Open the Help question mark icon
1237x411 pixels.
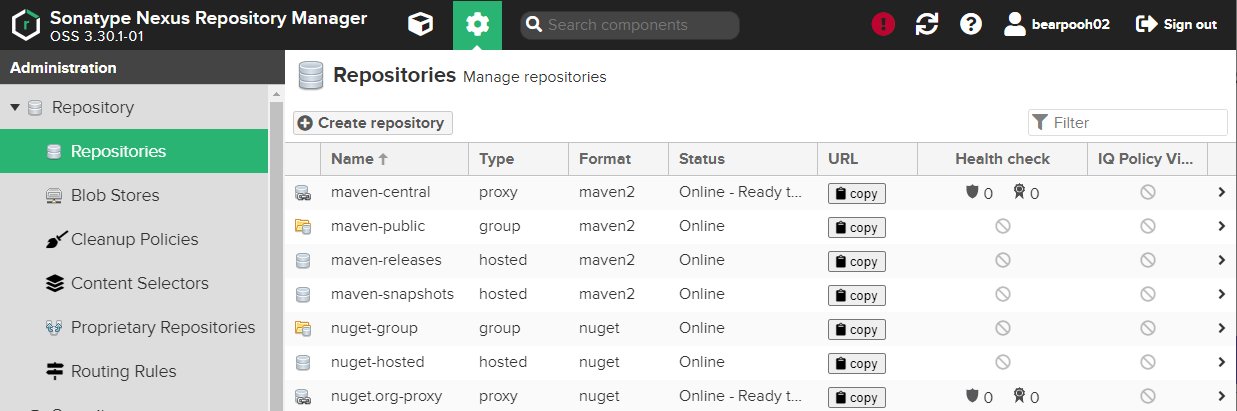coord(971,24)
